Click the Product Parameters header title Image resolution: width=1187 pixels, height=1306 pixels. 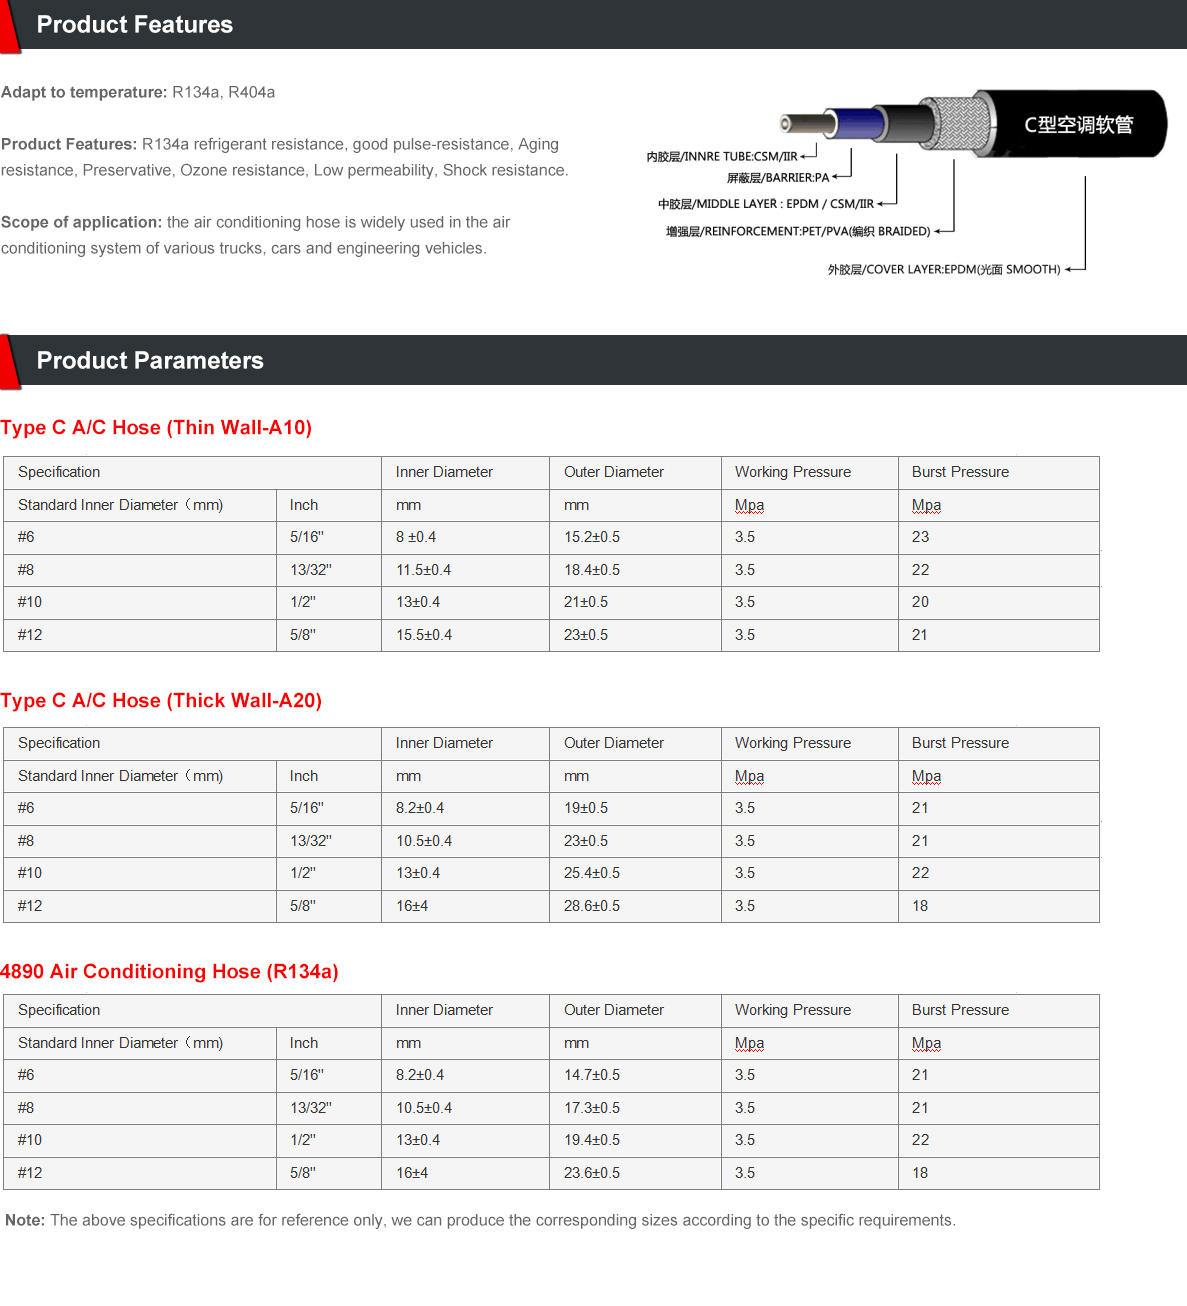point(150,361)
